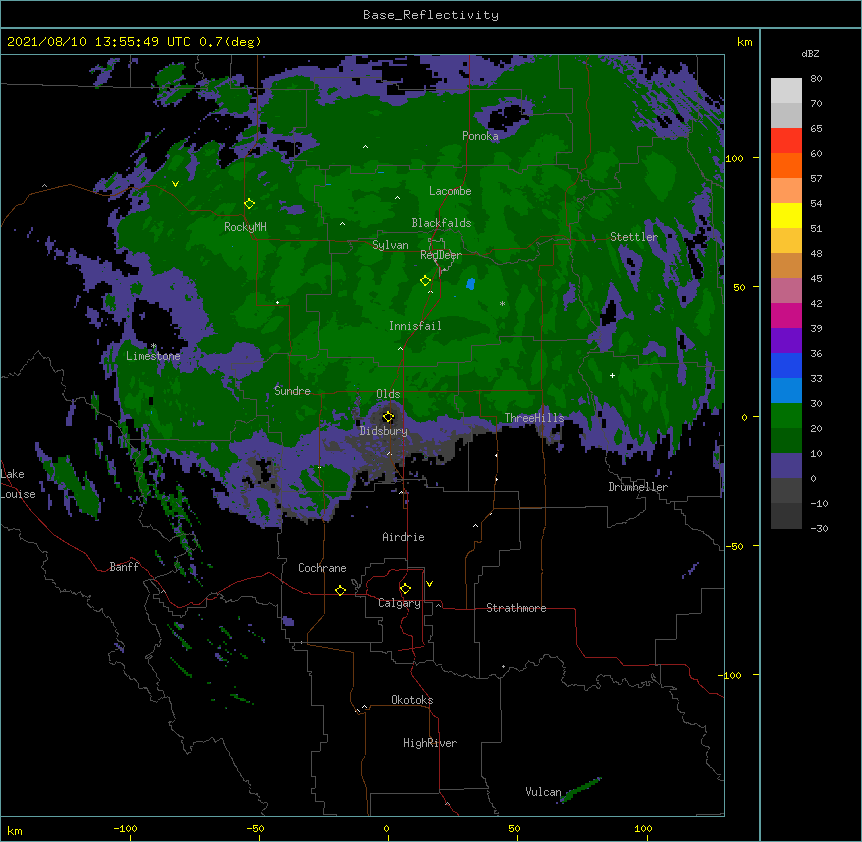Click the Calgary city label
Screen dimensions: 862x842
click(x=399, y=603)
